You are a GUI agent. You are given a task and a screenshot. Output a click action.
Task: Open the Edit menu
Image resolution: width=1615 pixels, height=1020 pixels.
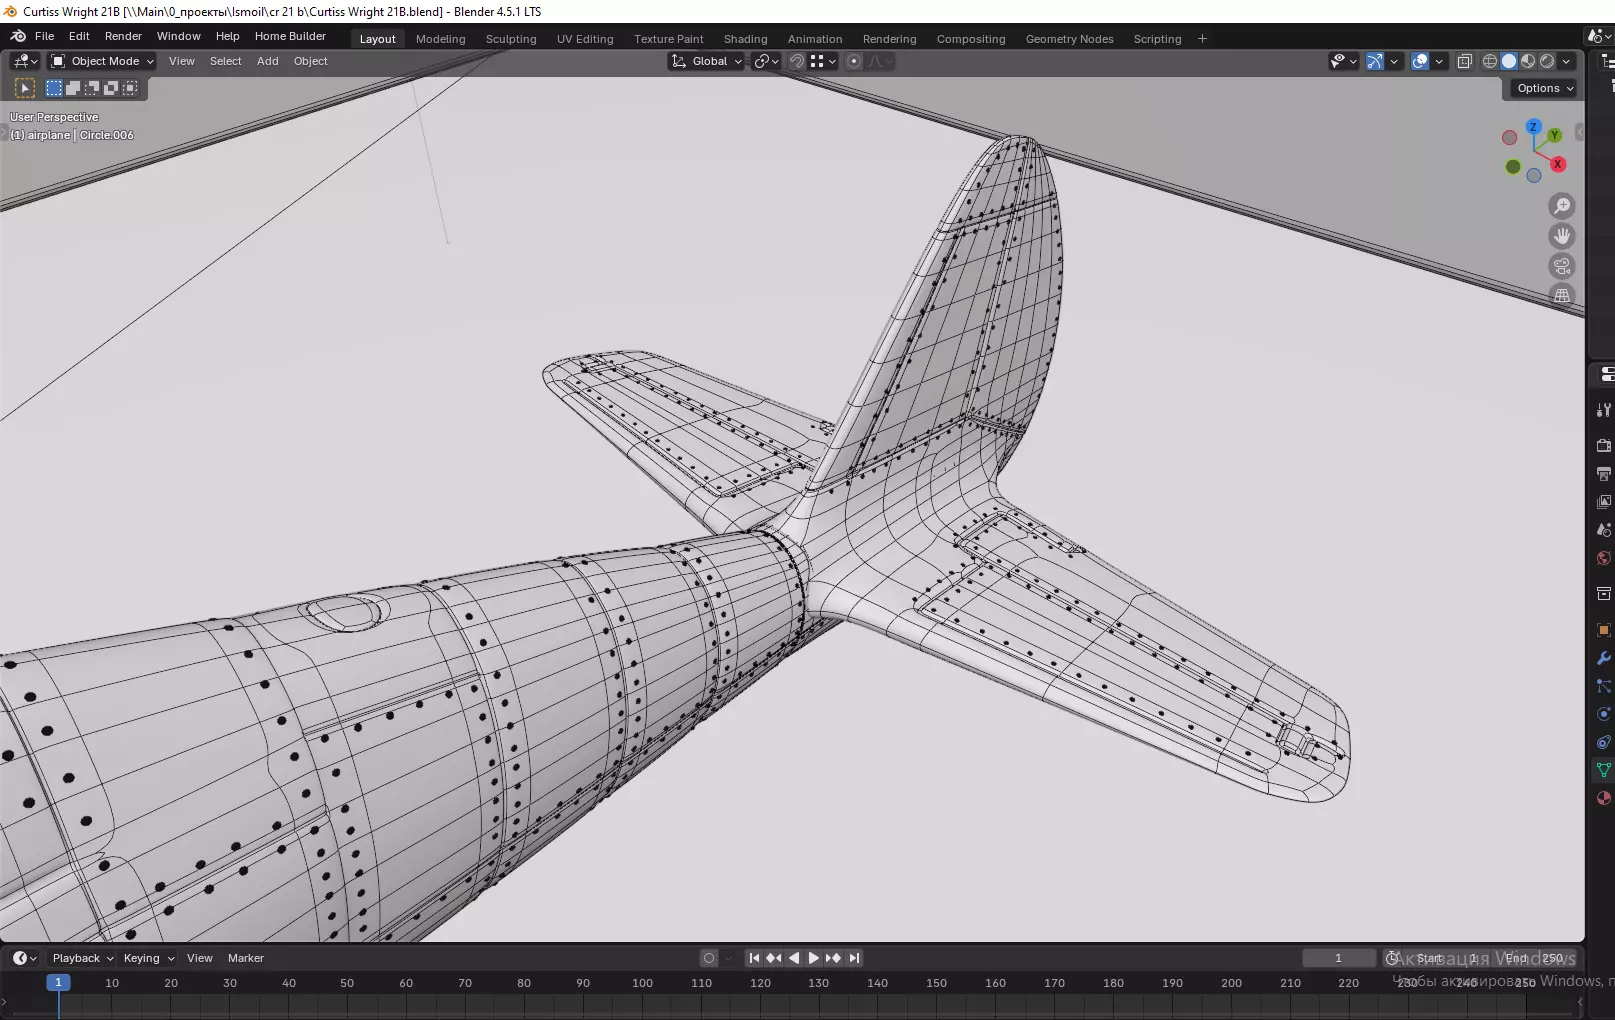(x=79, y=36)
